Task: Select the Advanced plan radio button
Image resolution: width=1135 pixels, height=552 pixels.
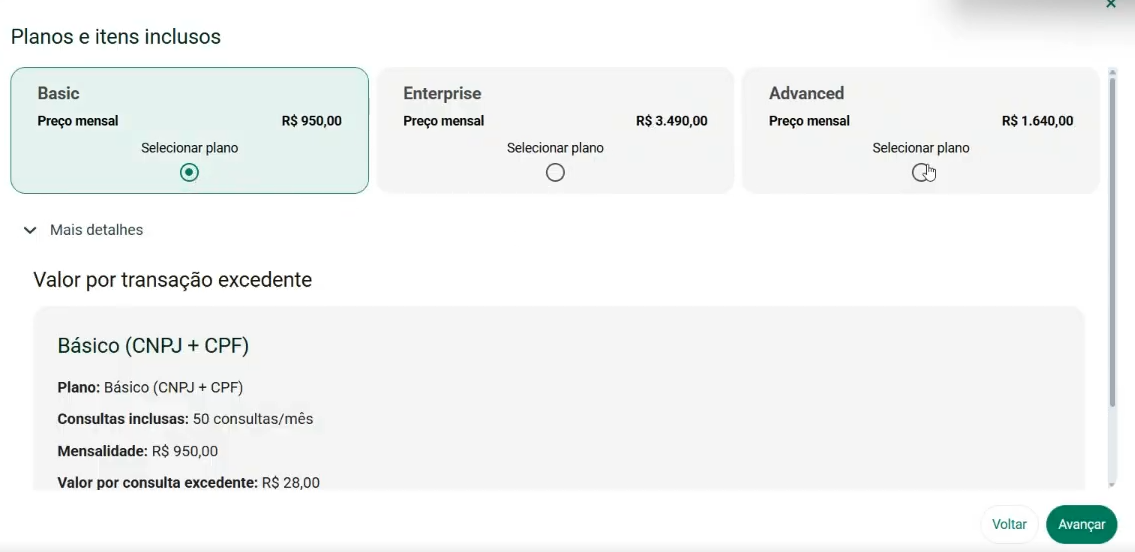Action: (921, 173)
